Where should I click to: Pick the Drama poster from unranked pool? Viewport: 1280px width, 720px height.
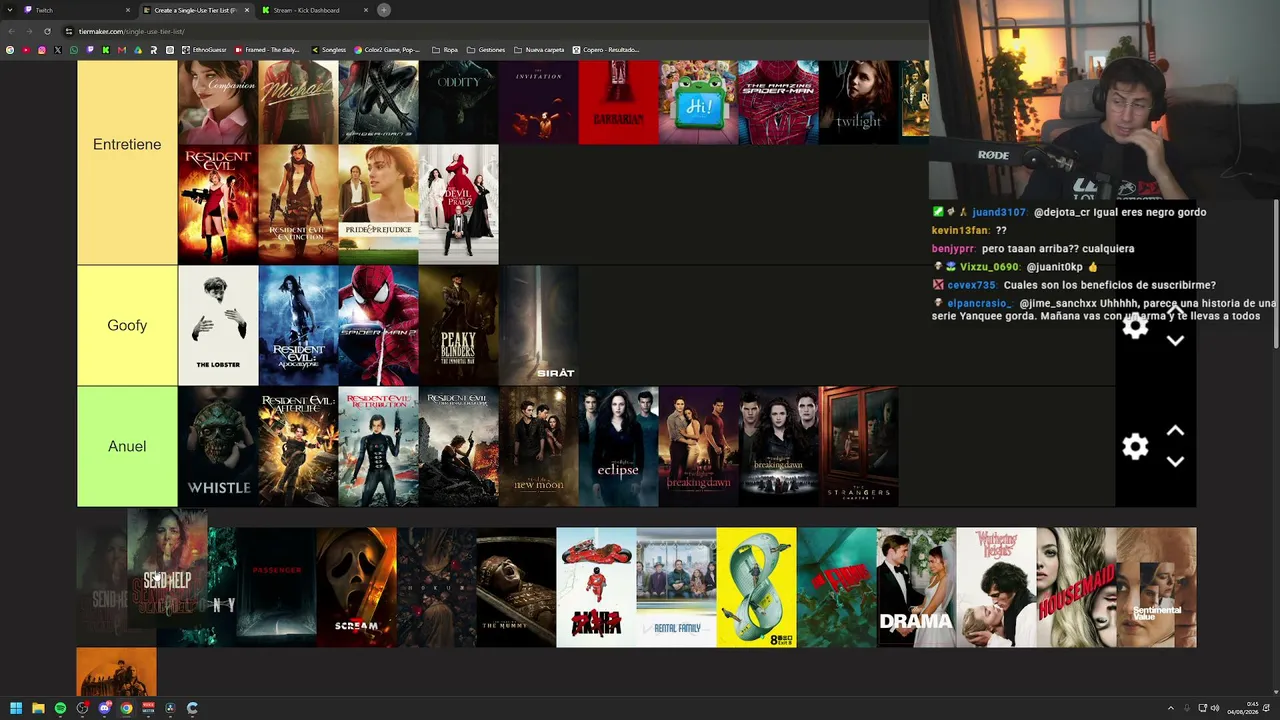916,587
